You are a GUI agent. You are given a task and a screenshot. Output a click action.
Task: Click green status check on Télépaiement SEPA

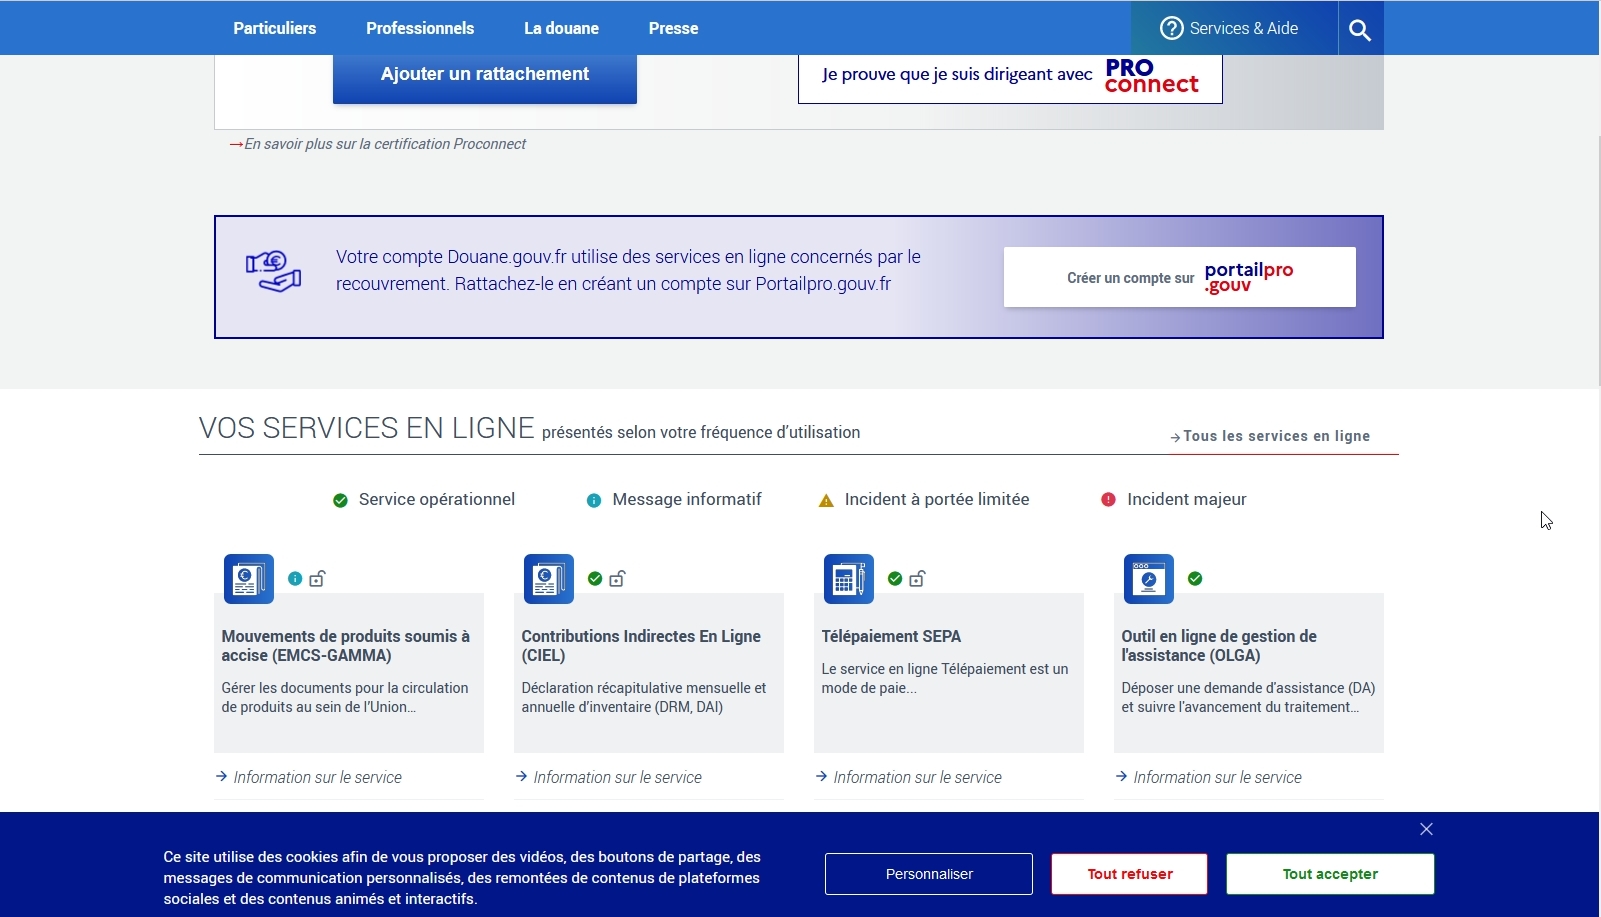click(895, 579)
